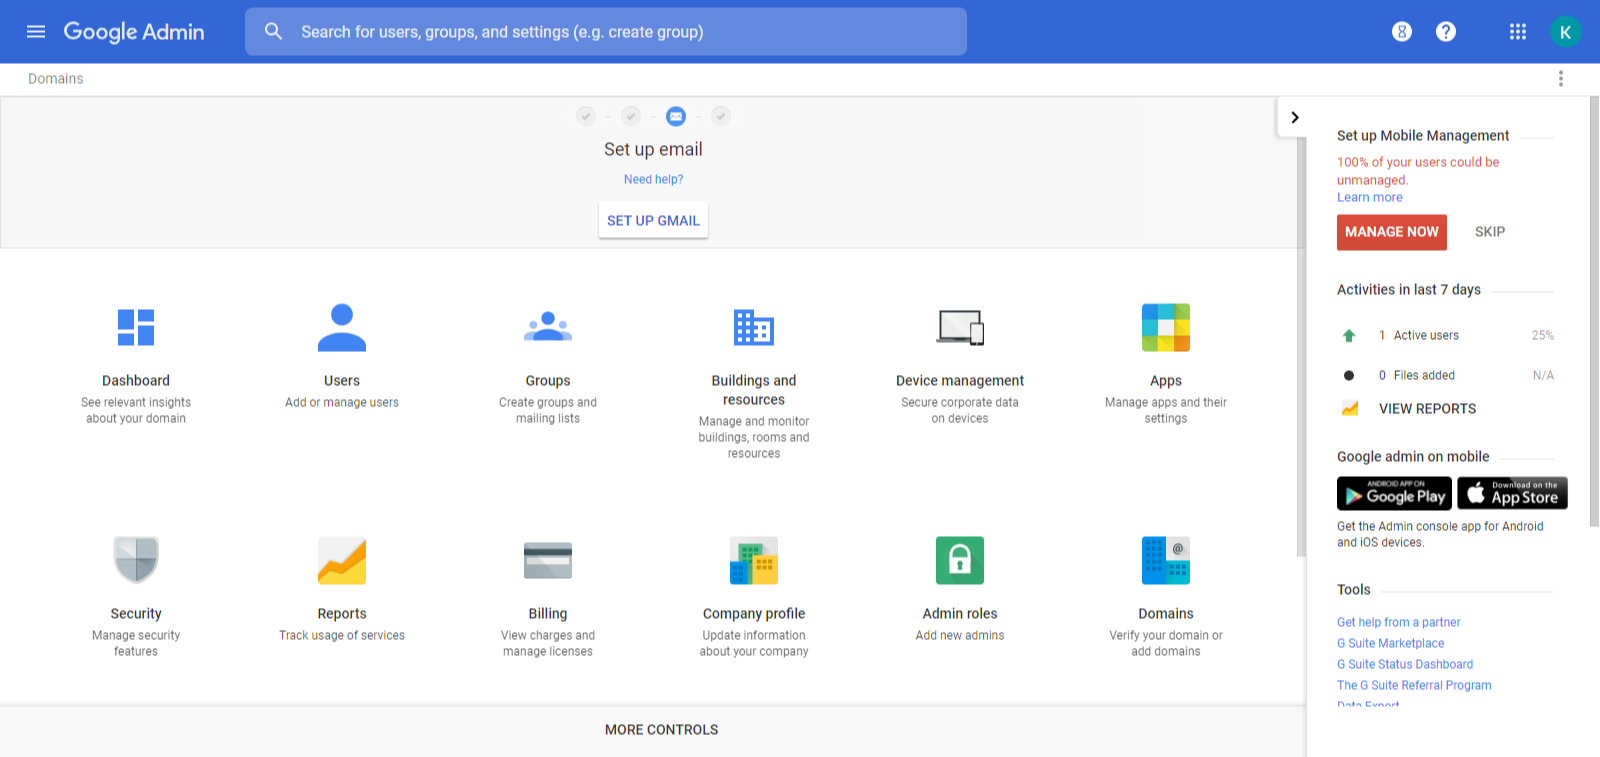Click MANAGE NOW button
Image resolution: width=1600 pixels, height=757 pixels.
1391,232
